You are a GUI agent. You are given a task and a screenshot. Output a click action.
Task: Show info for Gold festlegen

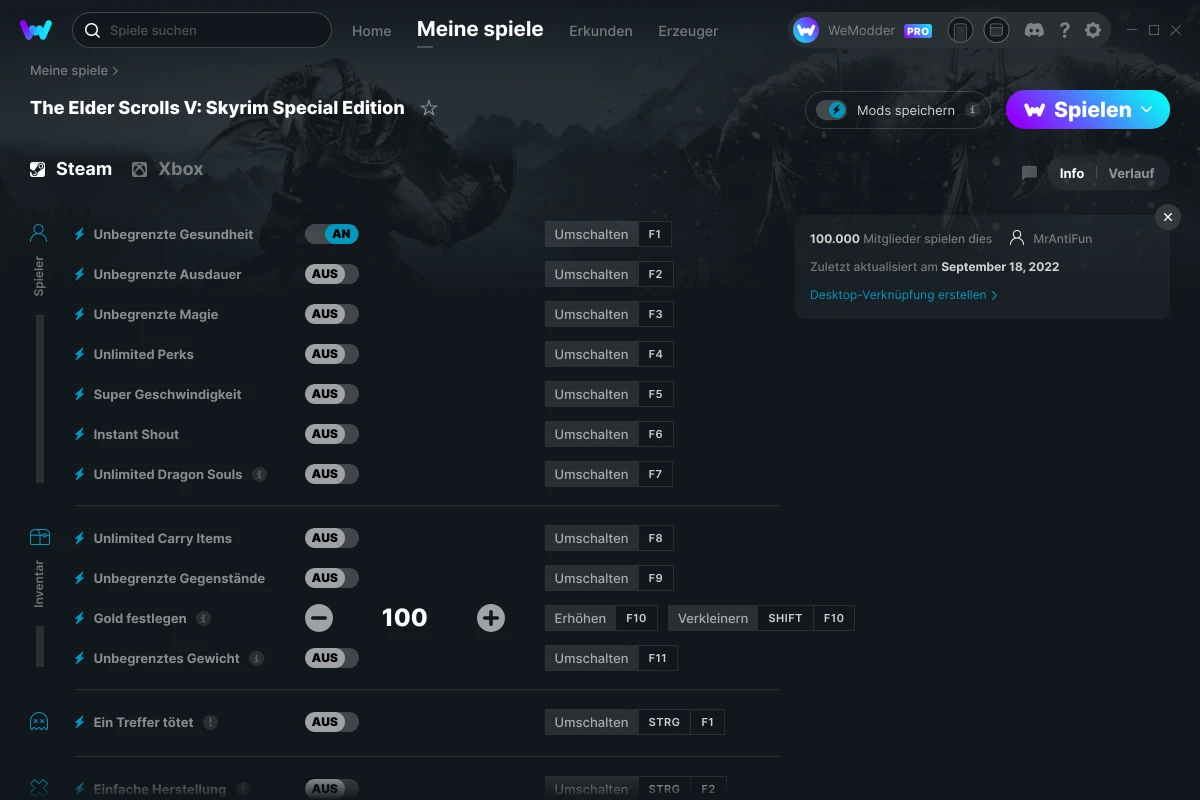(x=203, y=618)
